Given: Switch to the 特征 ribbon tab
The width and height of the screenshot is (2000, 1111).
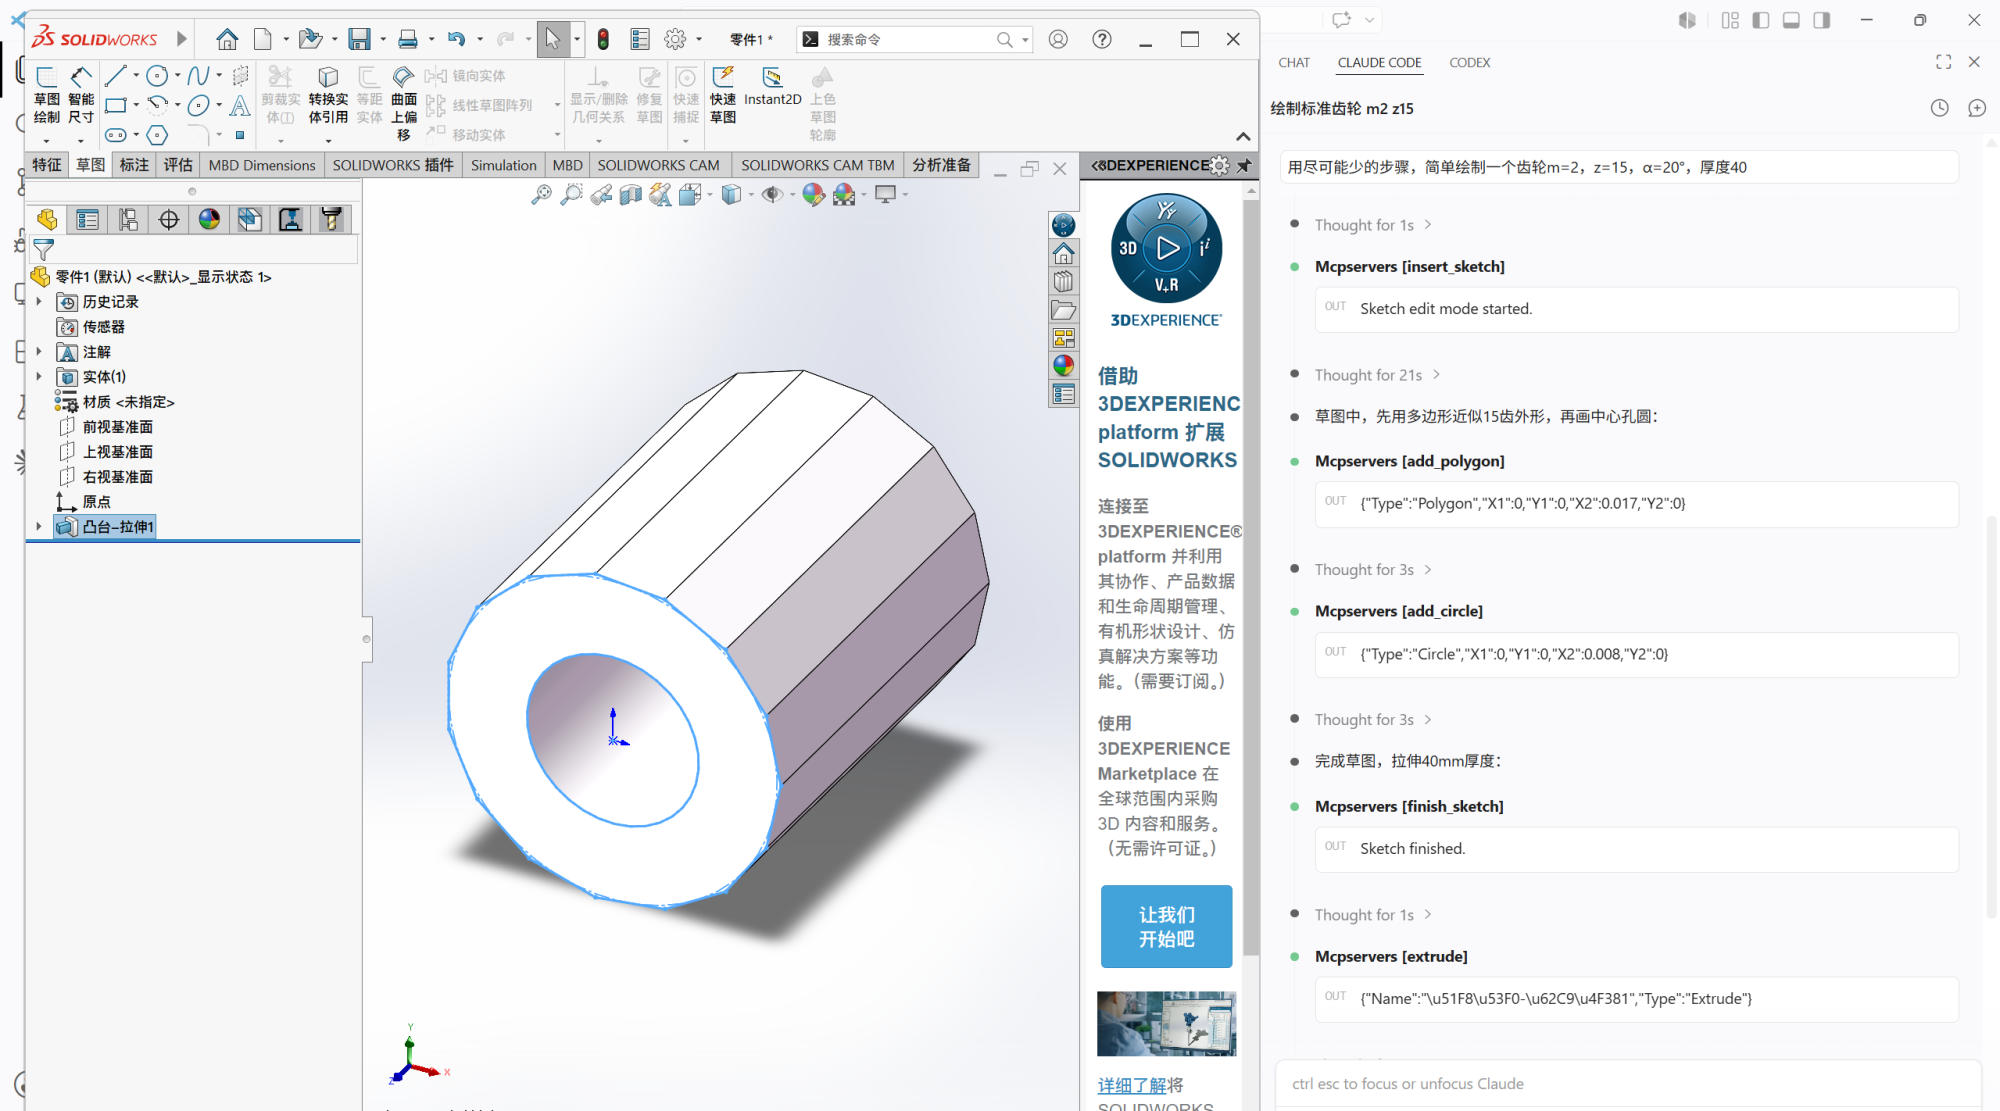Looking at the screenshot, I should pos(47,165).
